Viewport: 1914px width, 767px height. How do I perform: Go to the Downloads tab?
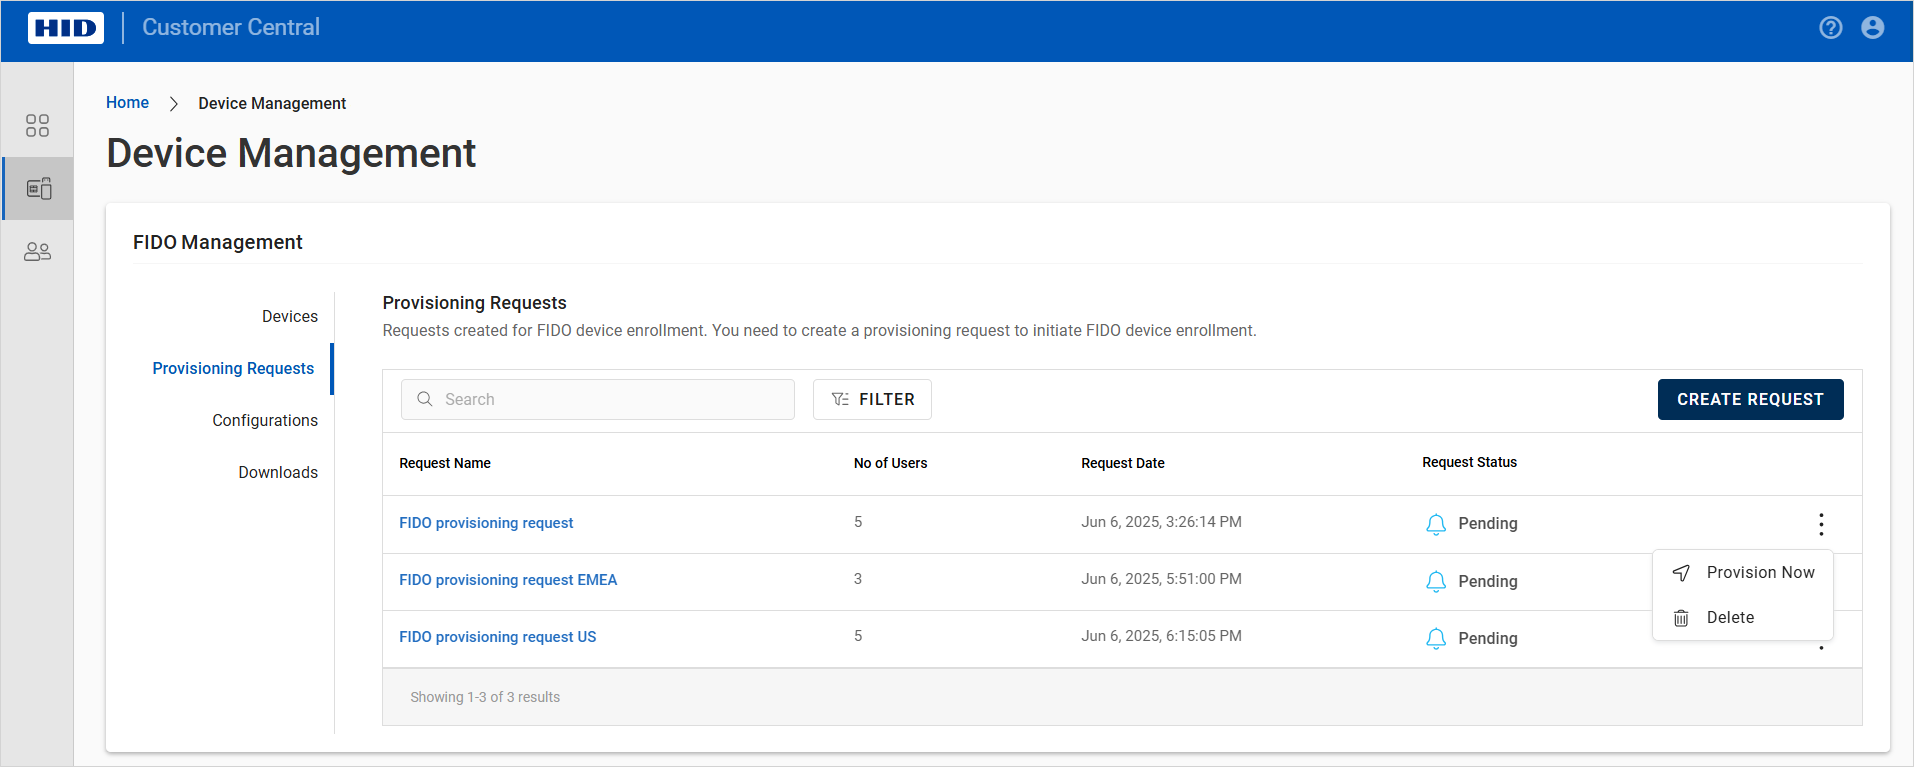[x=277, y=472]
